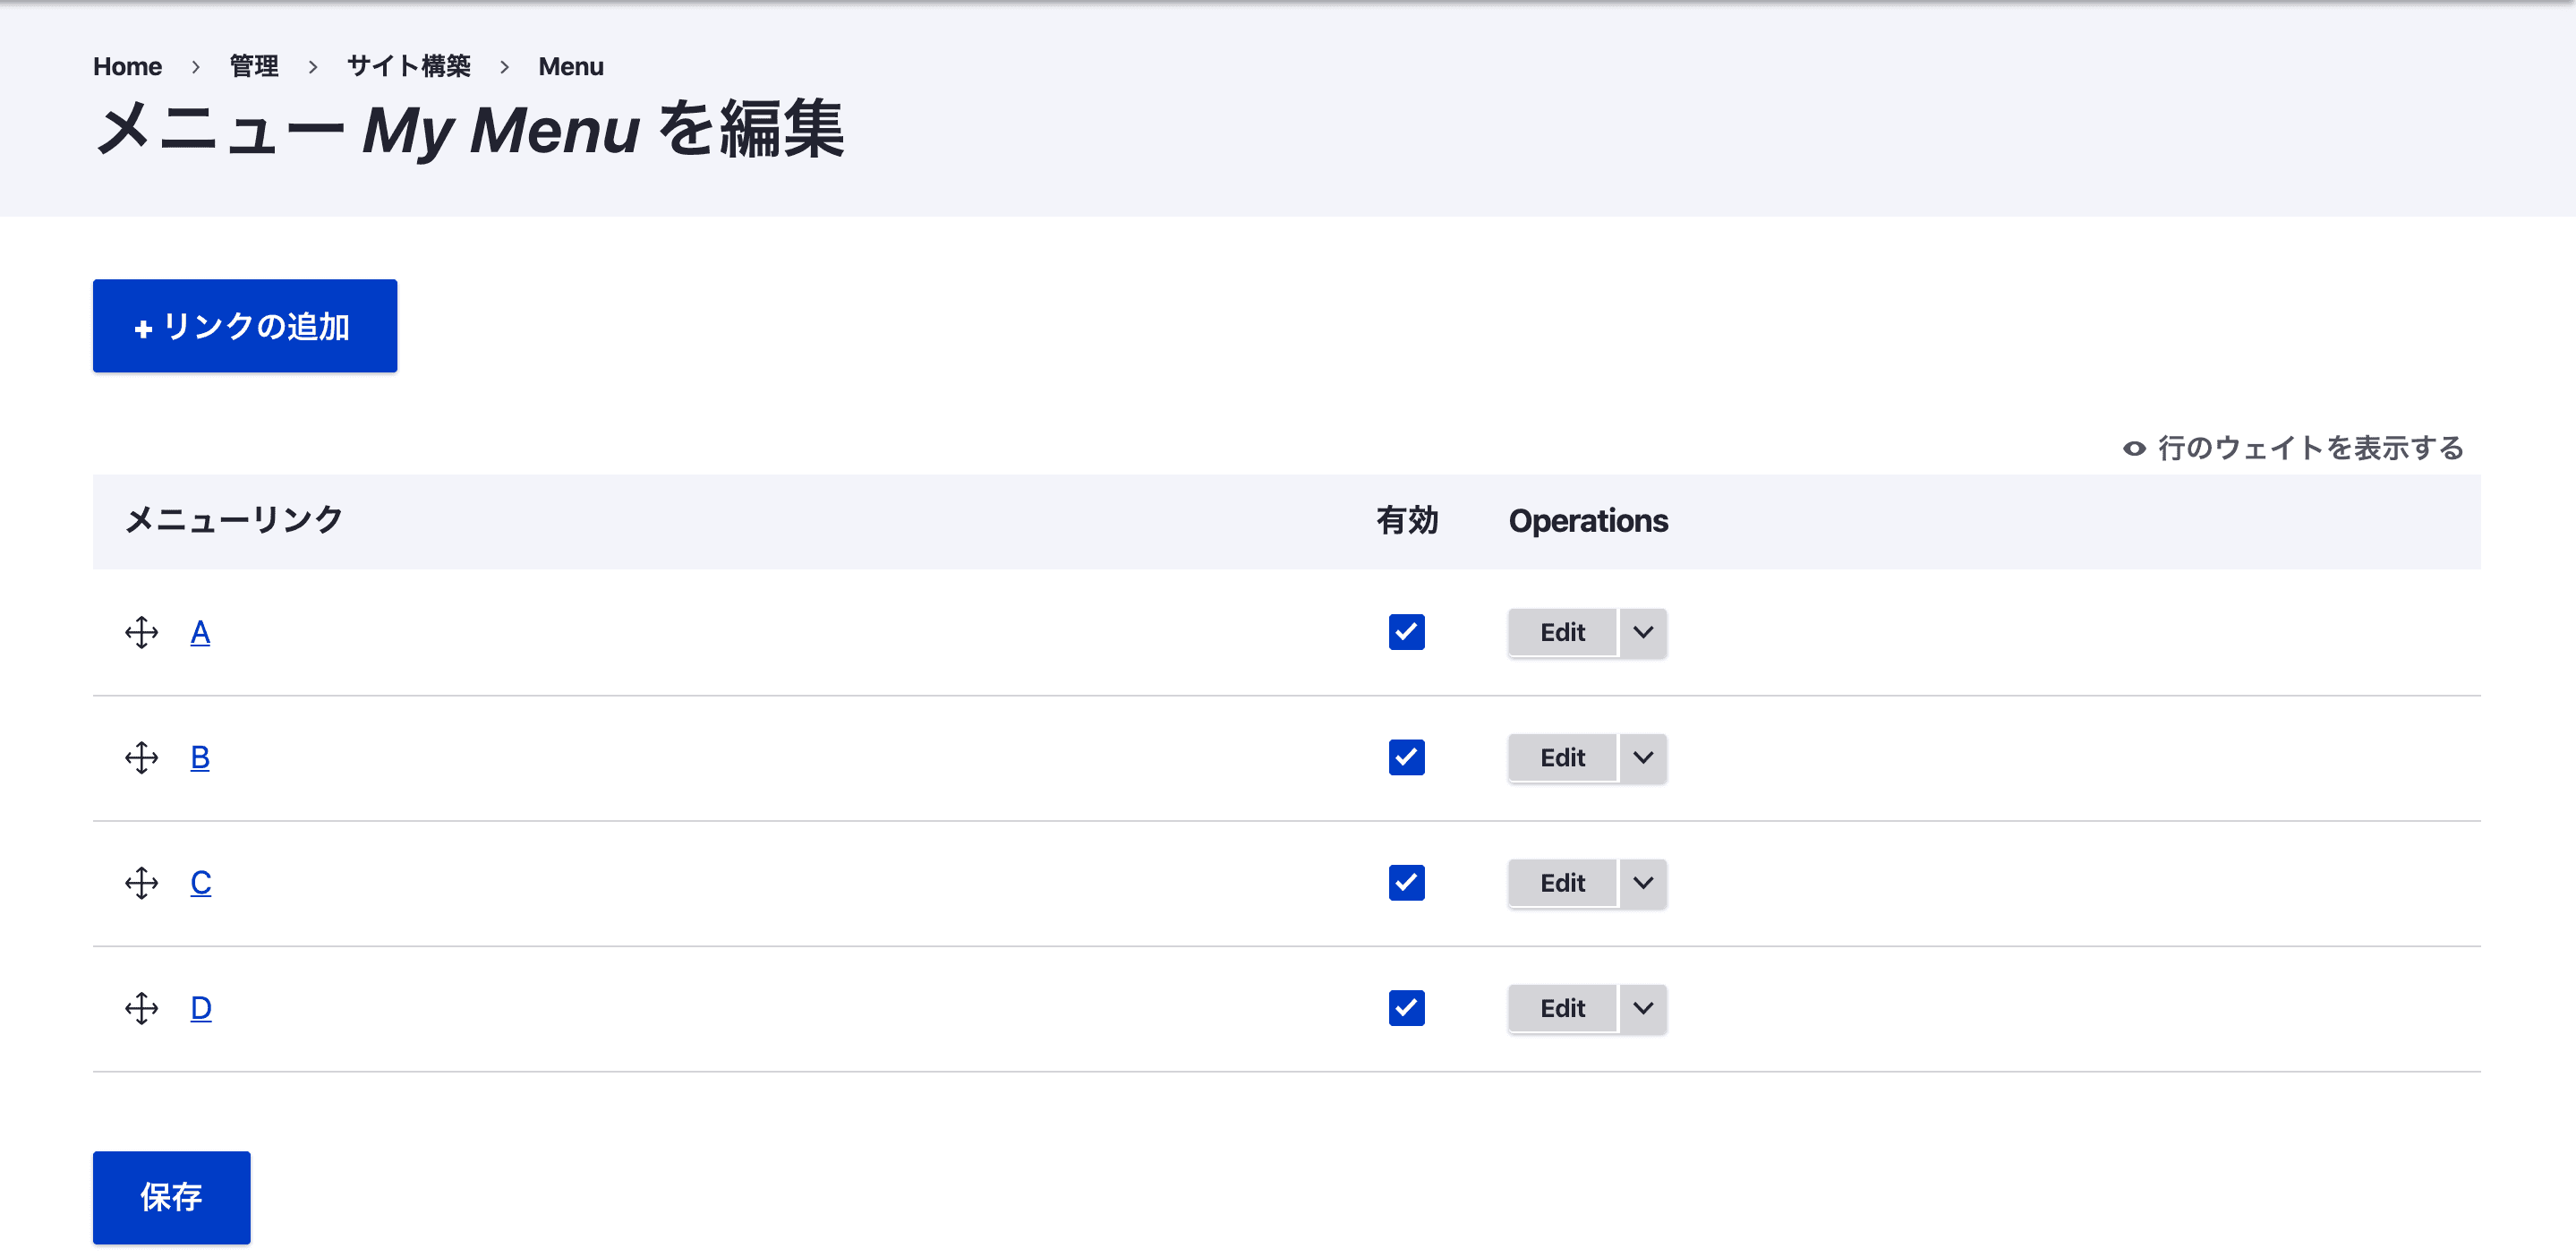Click the drag handle for row A
This screenshot has width=2576, height=1257.
coord(141,632)
